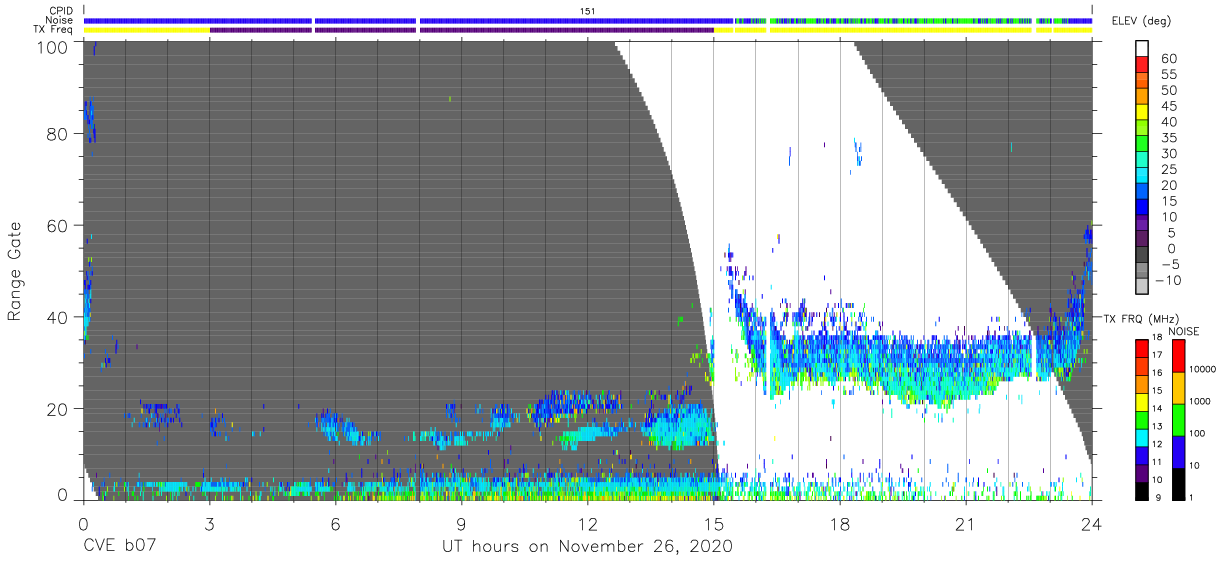This screenshot has height=567, width=1228.
Task: Click the "CVE b07" radar beam label
Action: (120, 547)
